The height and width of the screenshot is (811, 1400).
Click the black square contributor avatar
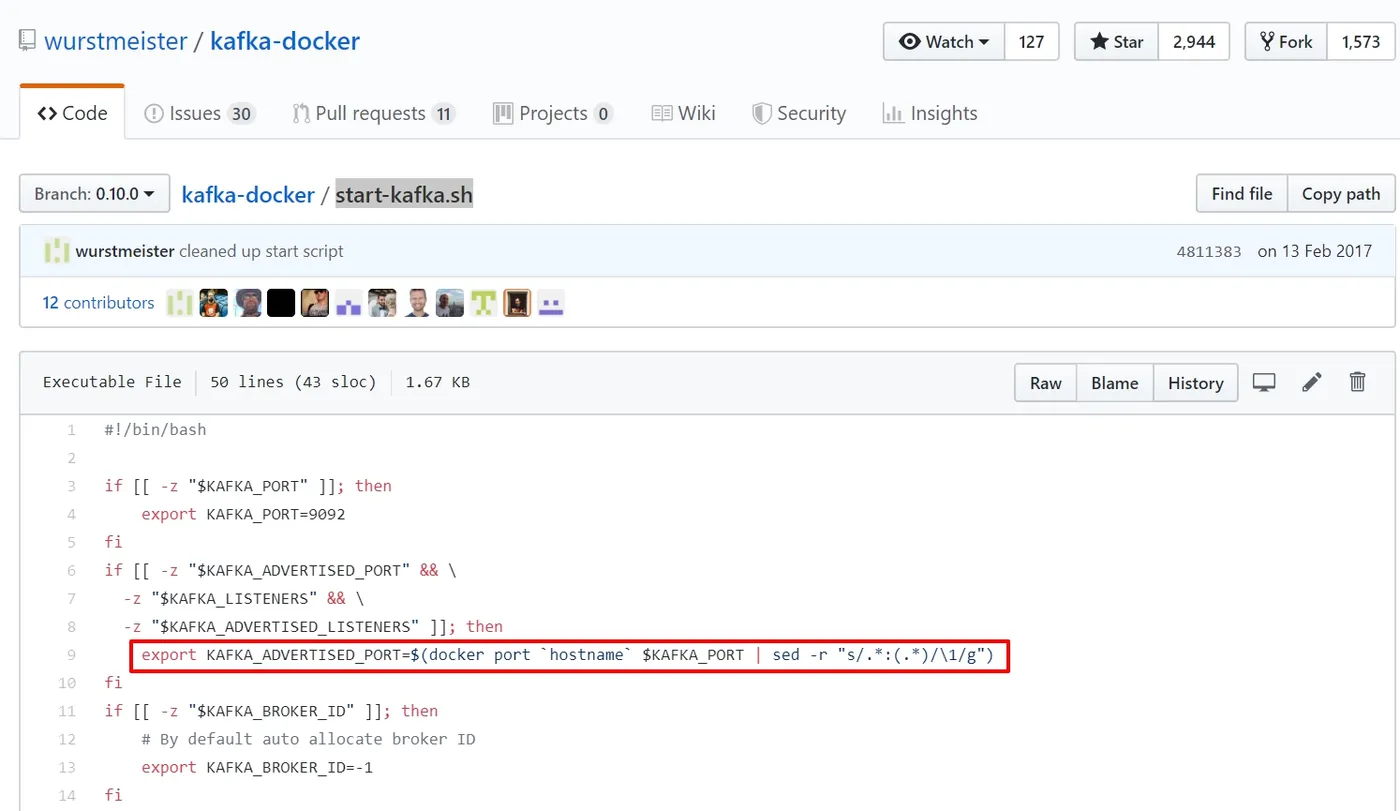click(x=281, y=303)
